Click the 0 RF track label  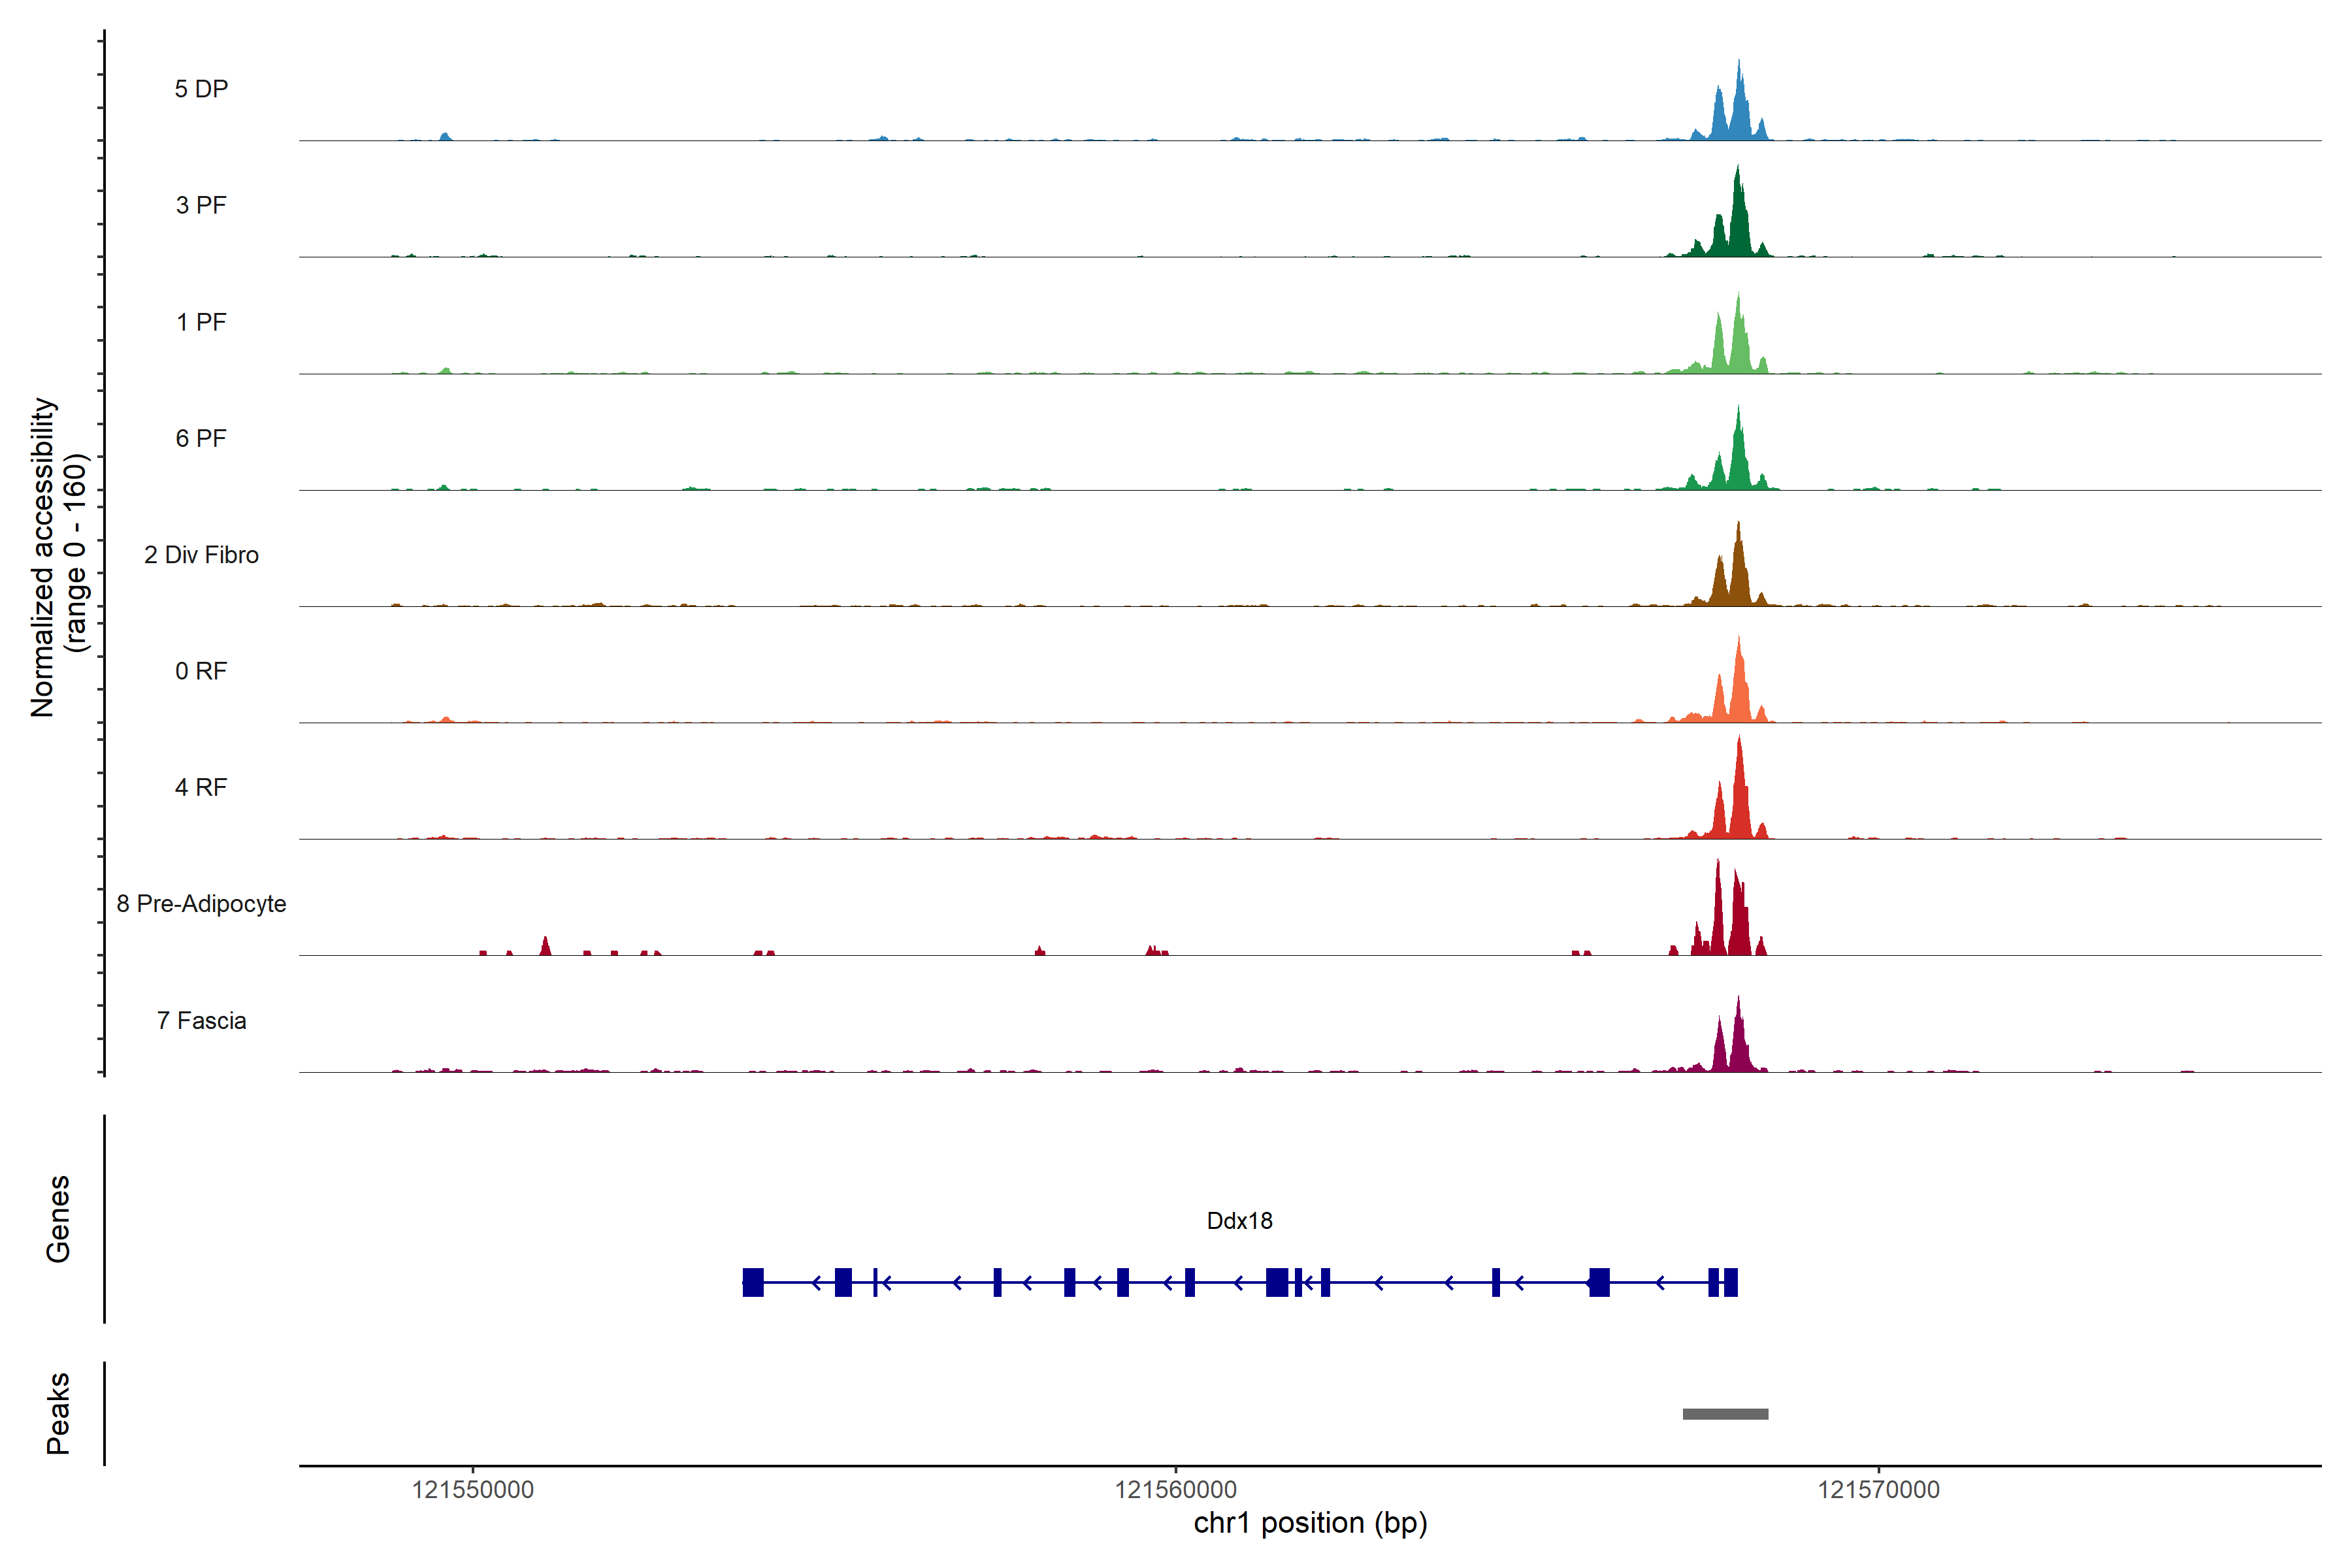(201, 671)
